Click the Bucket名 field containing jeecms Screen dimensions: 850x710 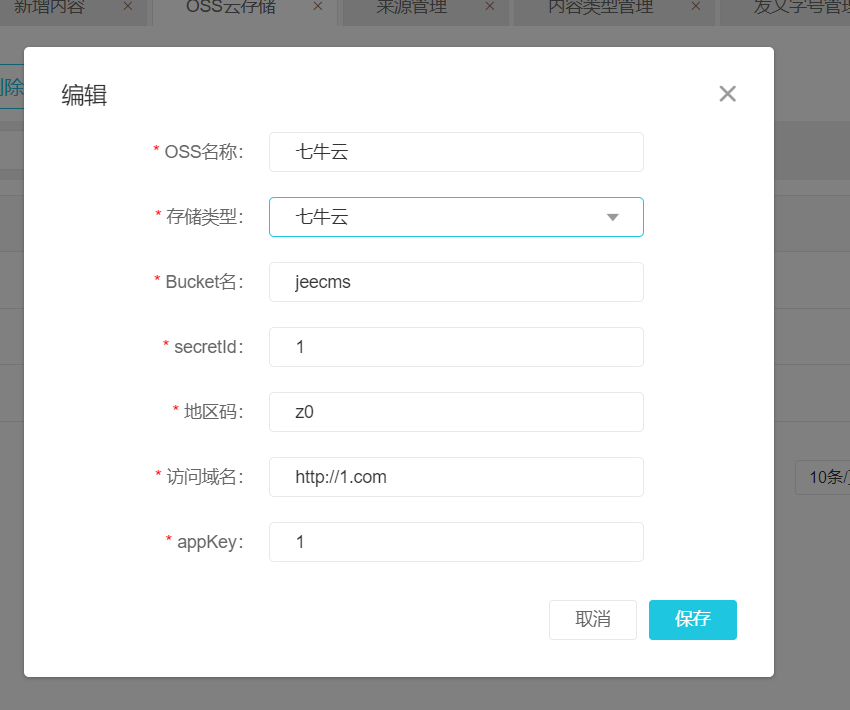(x=456, y=282)
